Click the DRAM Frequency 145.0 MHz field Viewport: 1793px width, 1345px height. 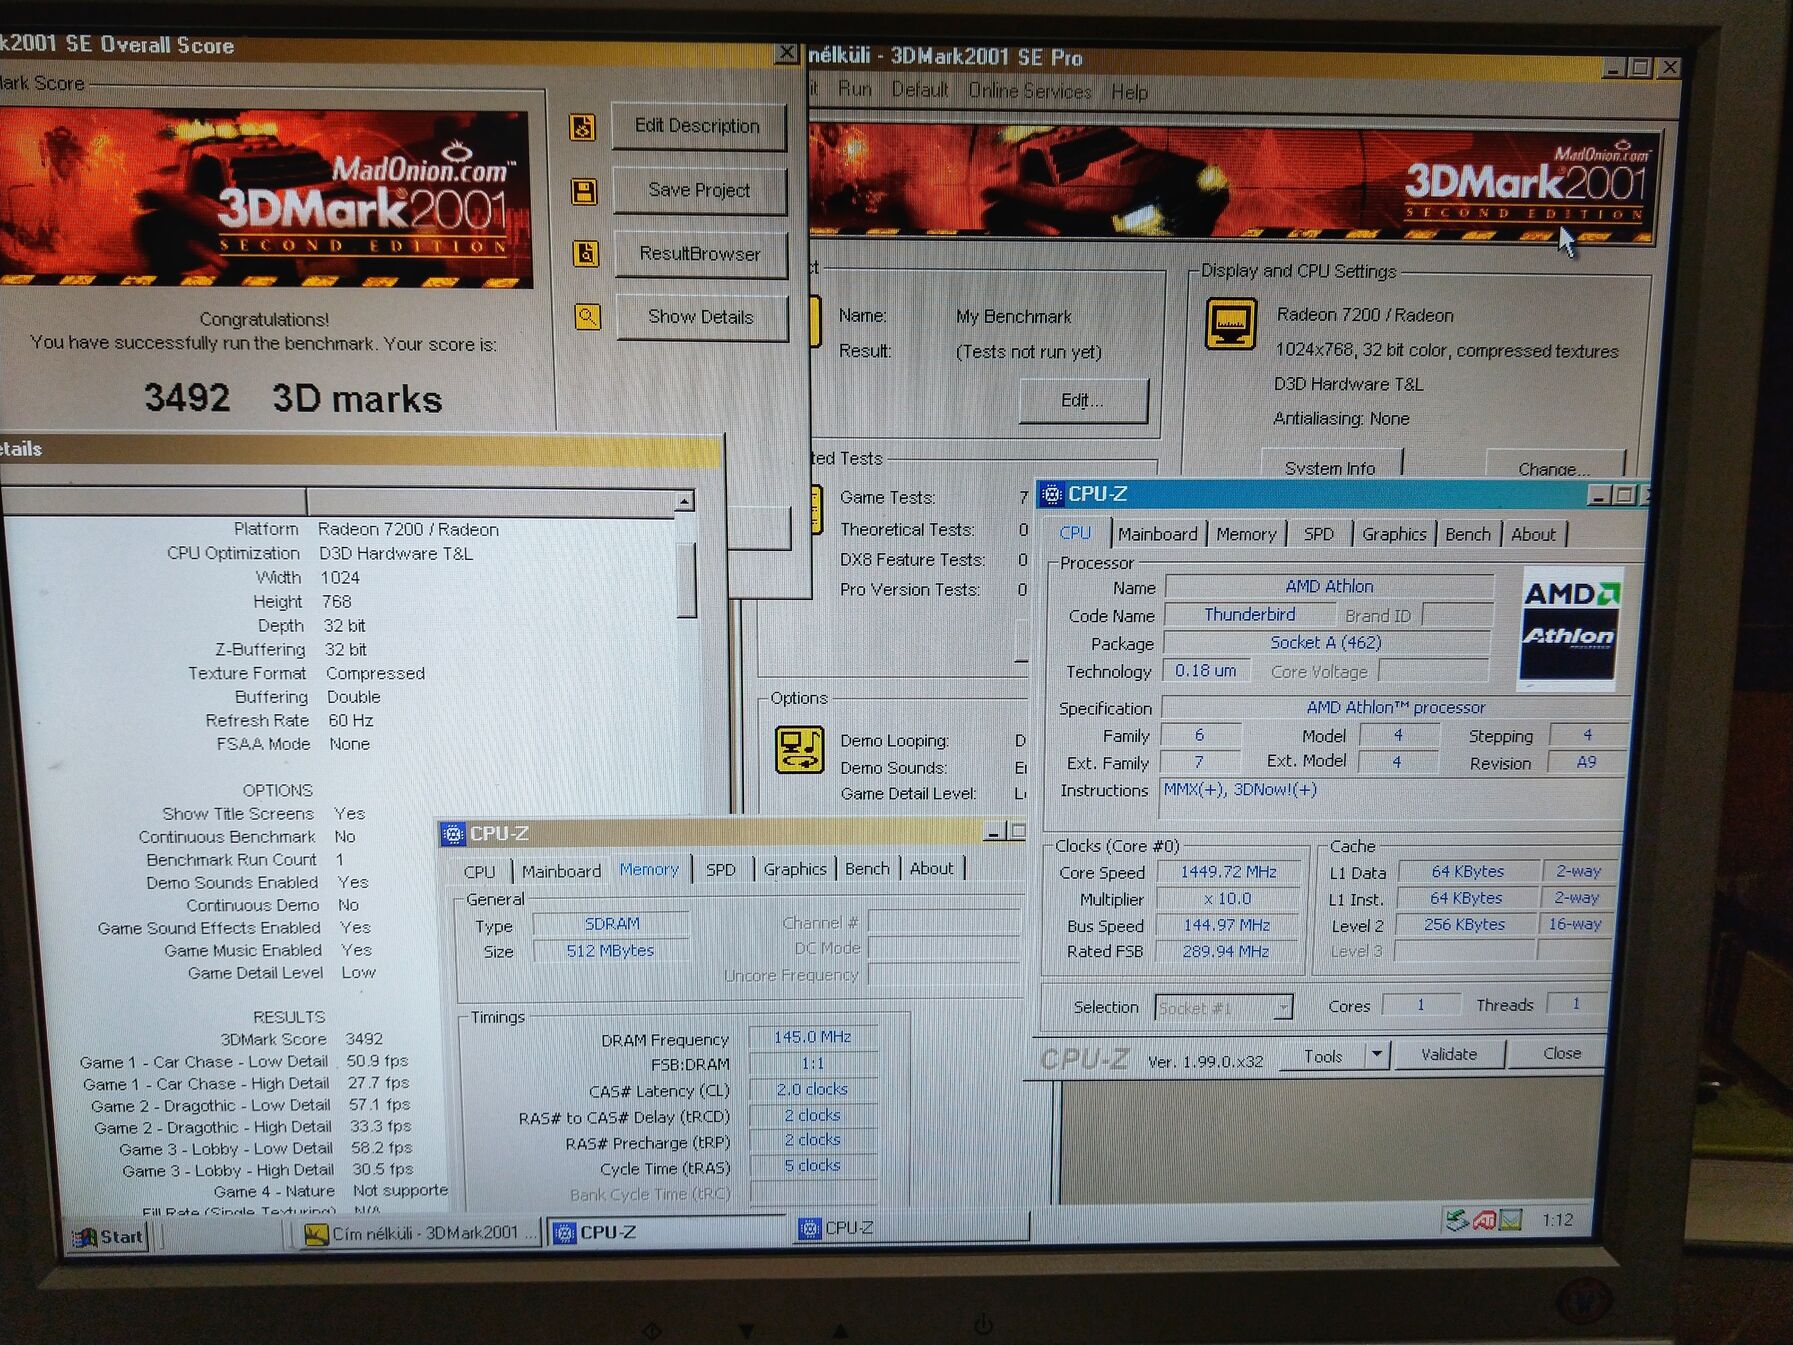(812, 1037)
